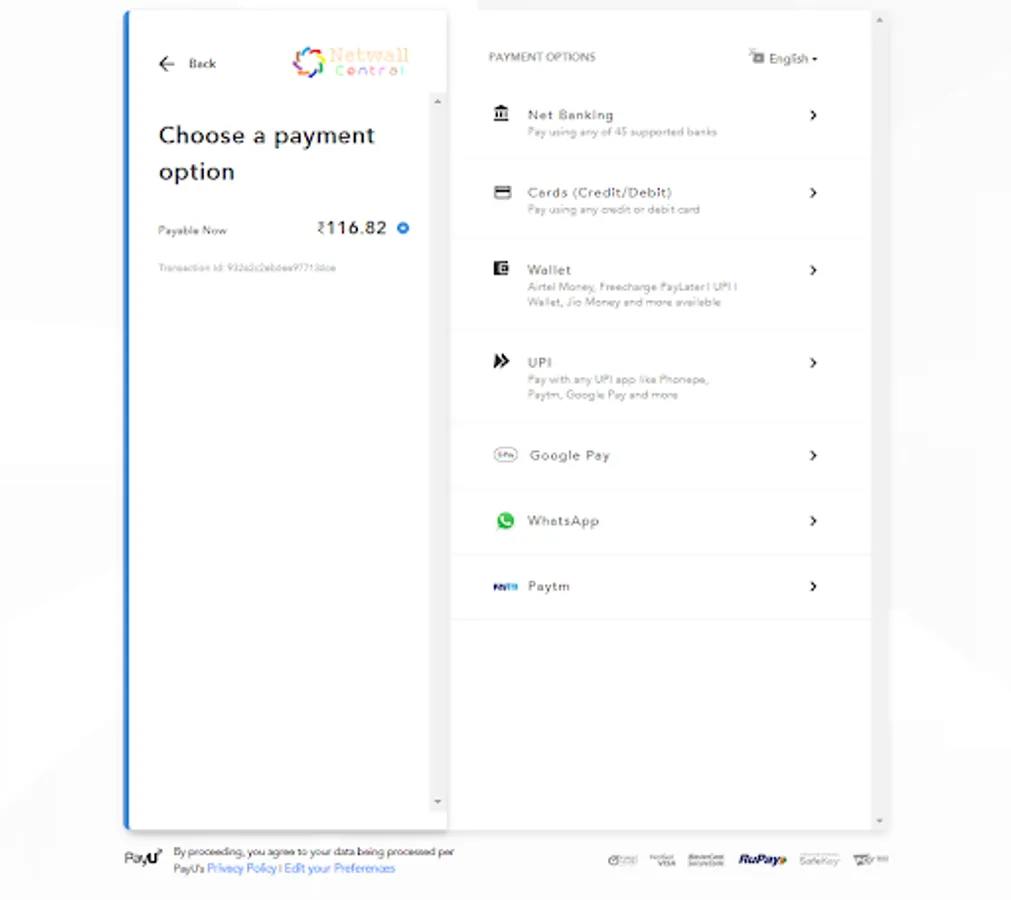Click the Transaction Id text
This screenshot has height=900, width=1011.
coord(247,268)
